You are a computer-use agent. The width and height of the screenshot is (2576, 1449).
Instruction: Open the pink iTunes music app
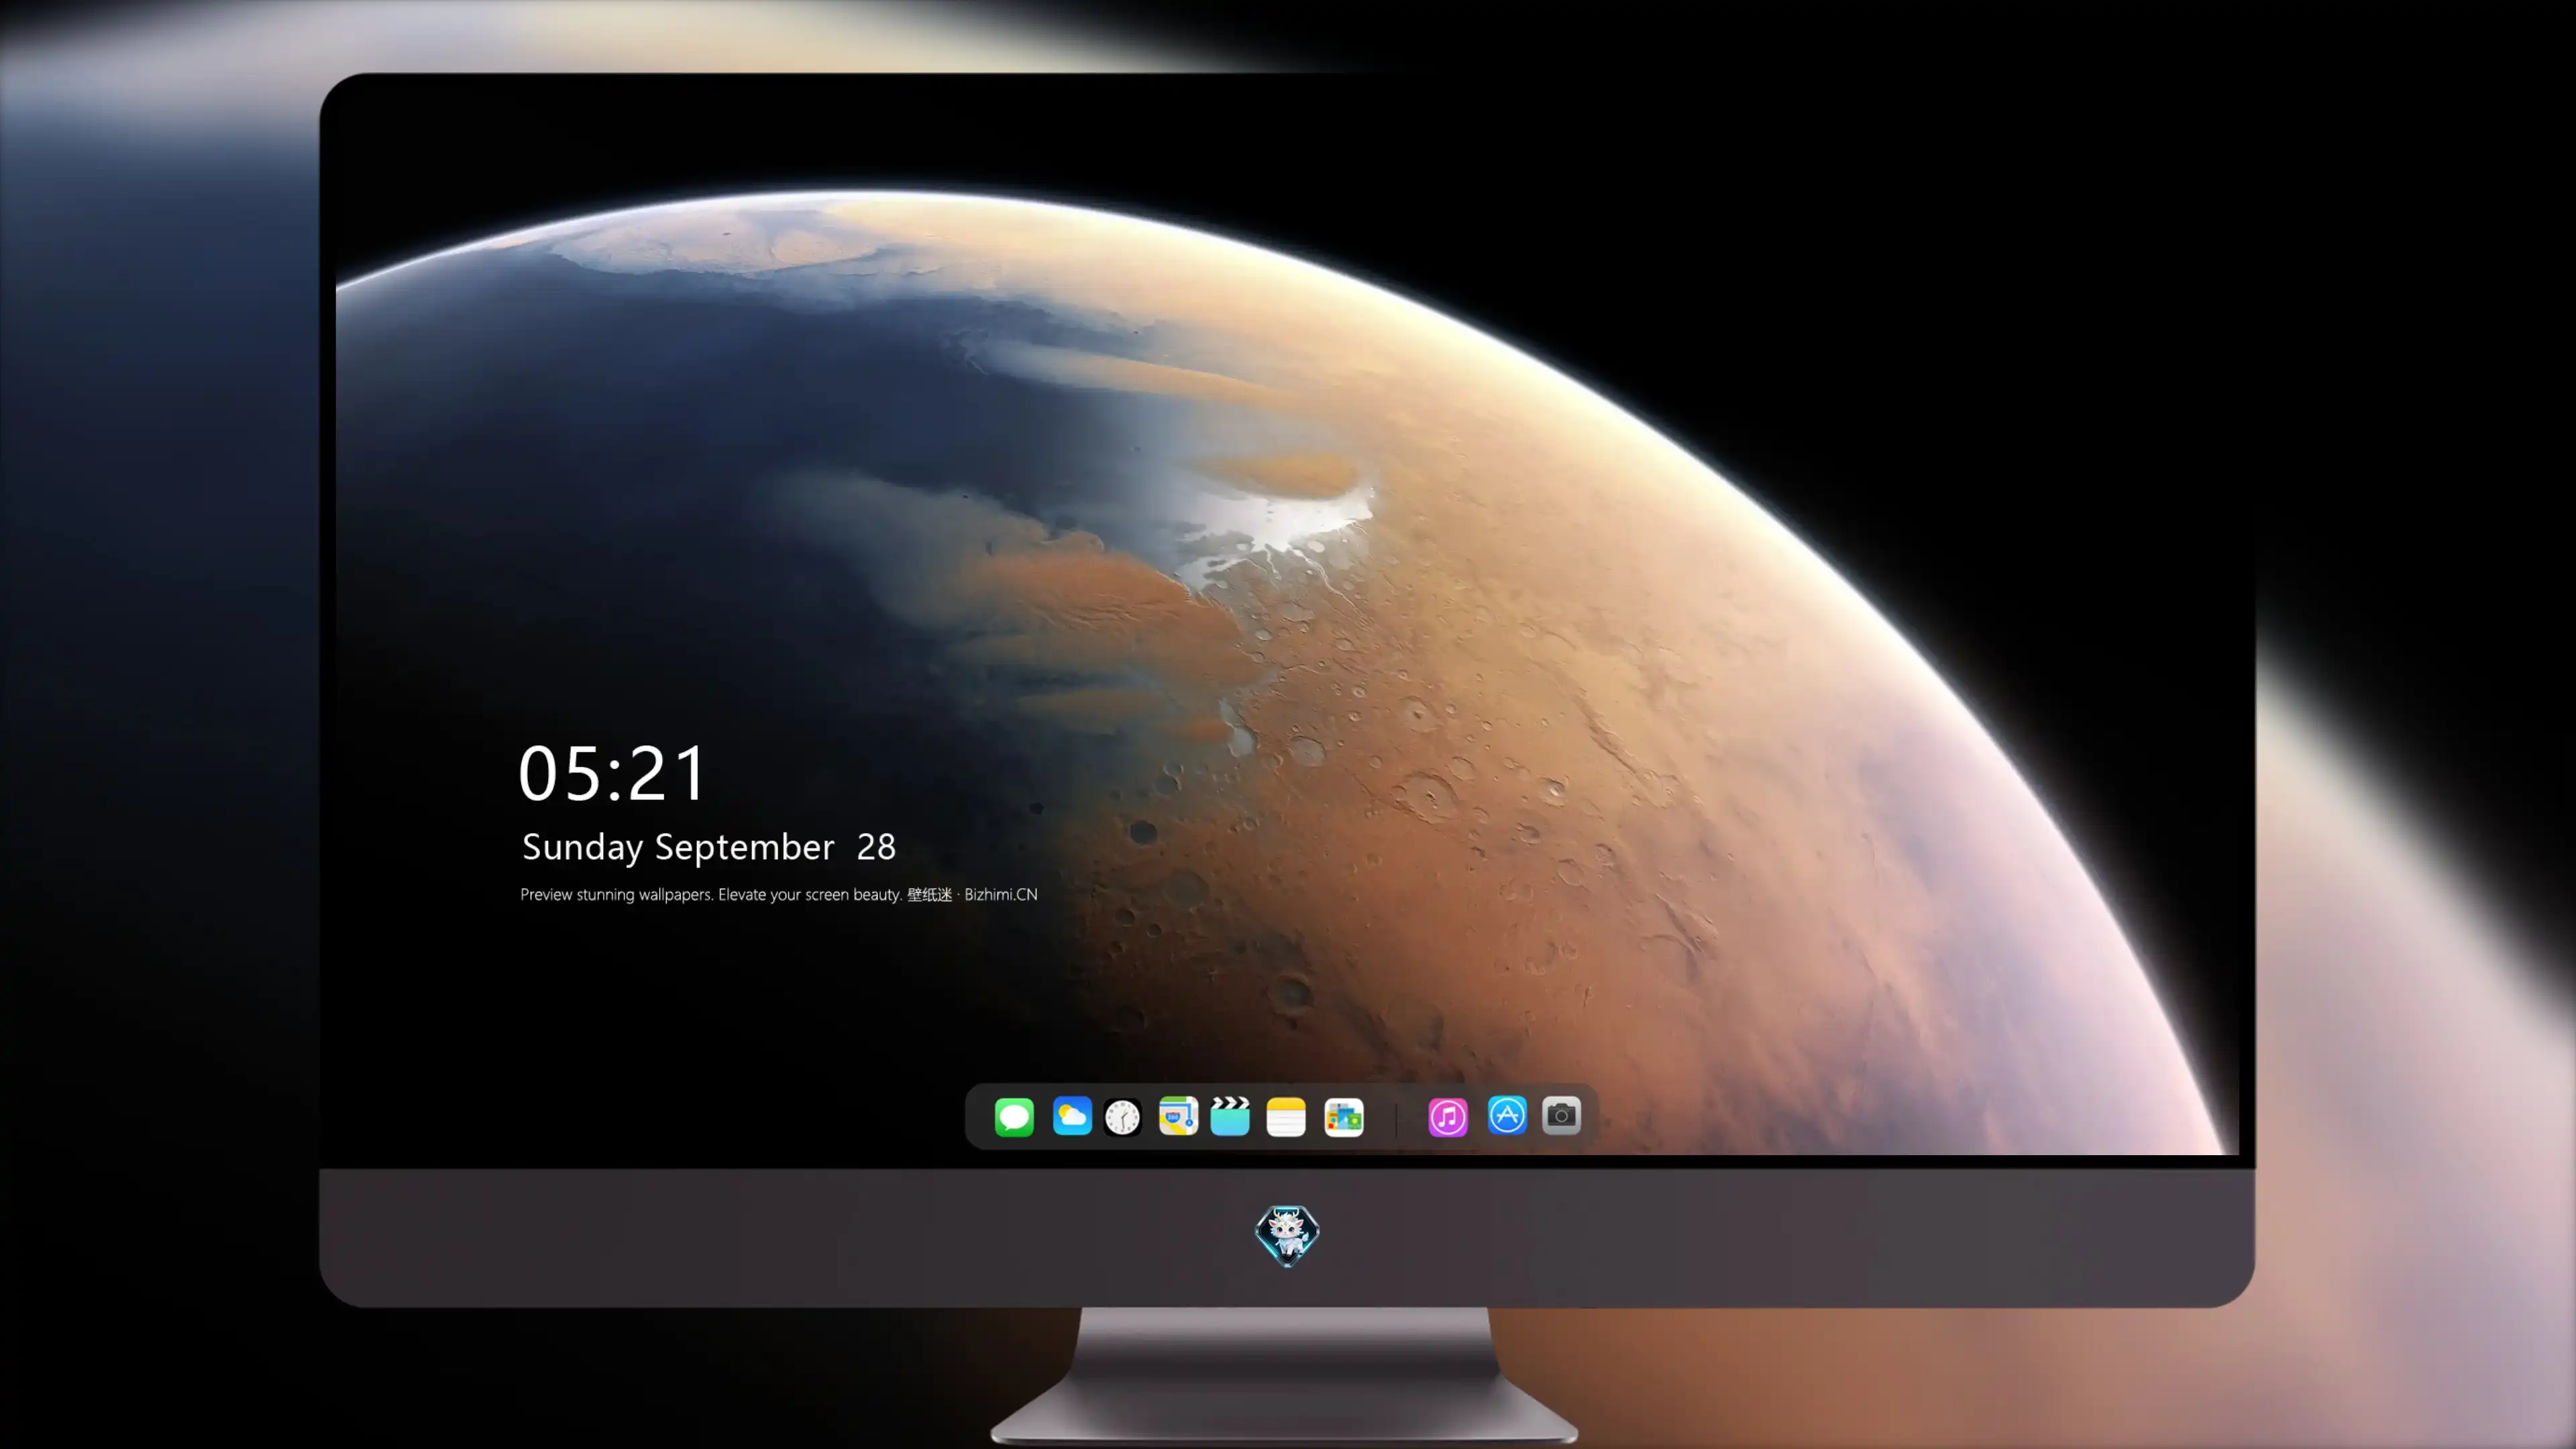click(1448, 1117)
